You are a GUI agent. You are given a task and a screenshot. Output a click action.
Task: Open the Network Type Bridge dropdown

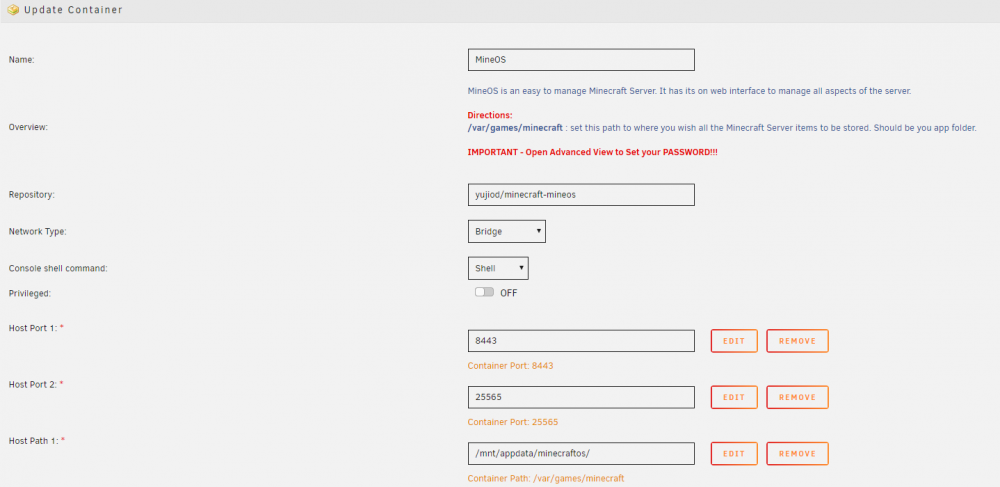coord(506,231)
